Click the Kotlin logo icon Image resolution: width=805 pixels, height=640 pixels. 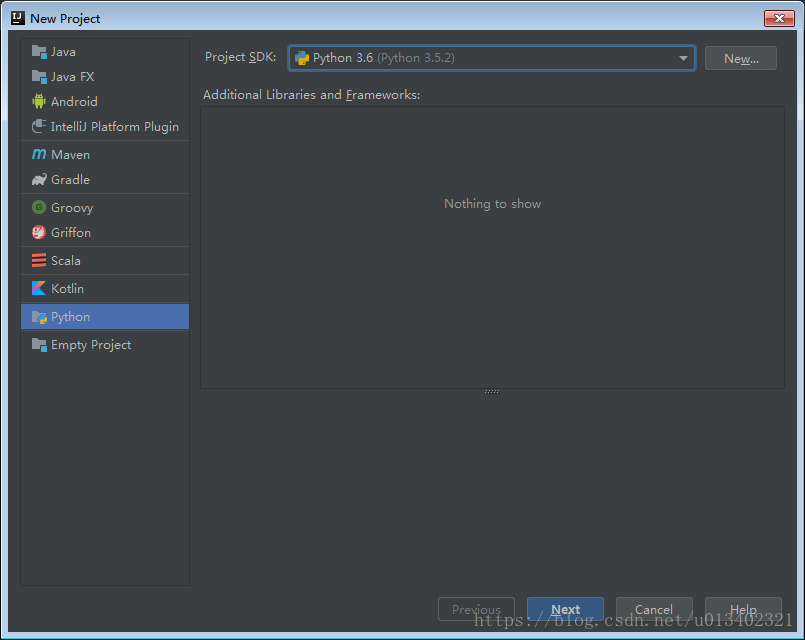coord(39,288)
